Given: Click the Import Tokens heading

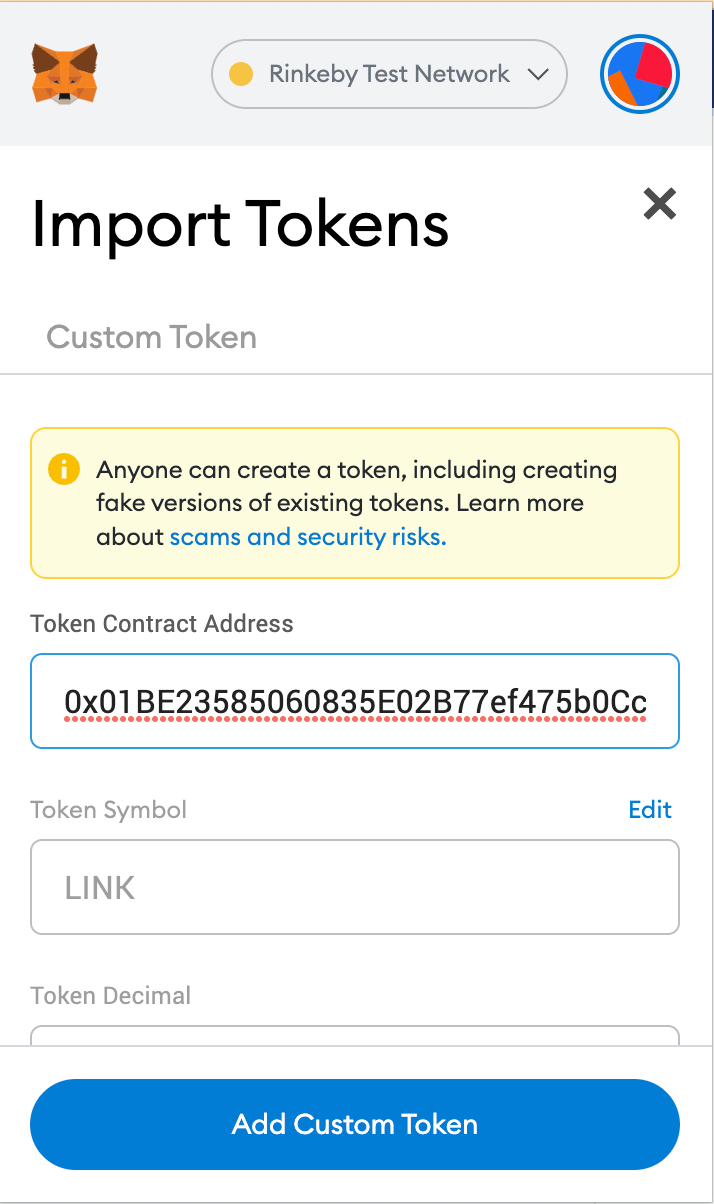Looking at the screenshot, I should click(240, 223).
